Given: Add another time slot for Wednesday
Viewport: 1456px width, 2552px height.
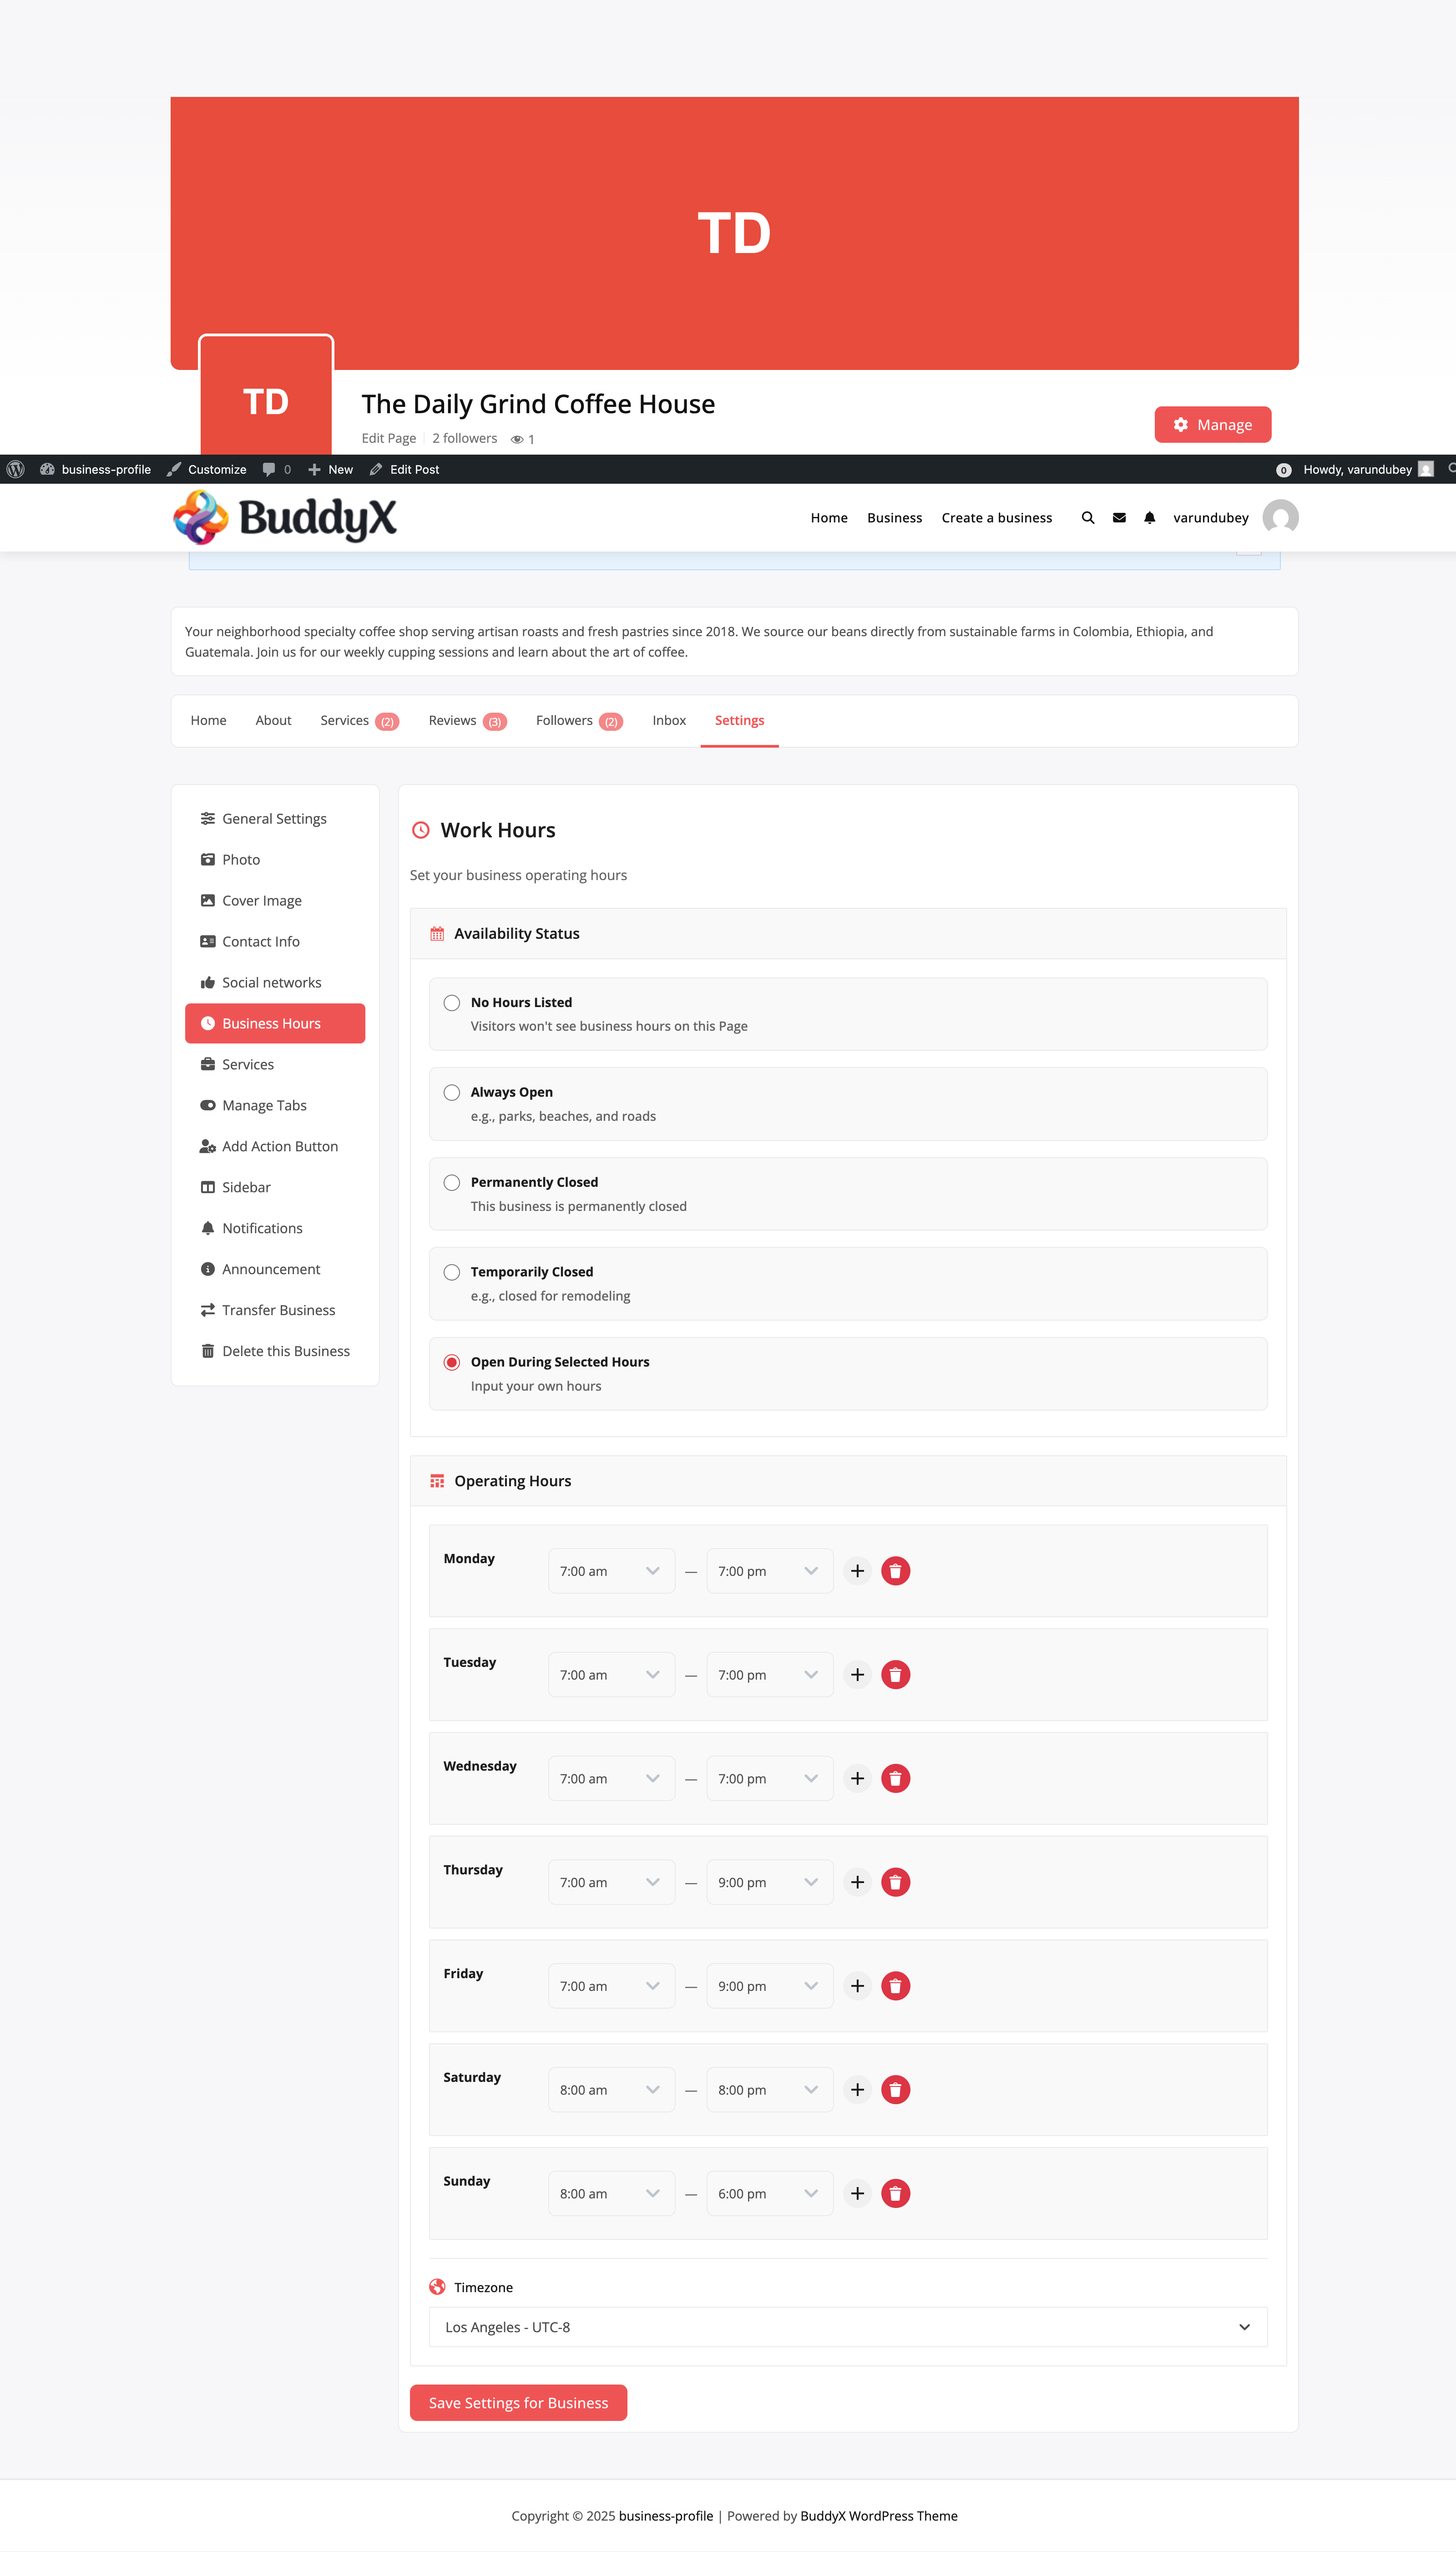Looking at the screenshot, I should tap(857, 1778).
